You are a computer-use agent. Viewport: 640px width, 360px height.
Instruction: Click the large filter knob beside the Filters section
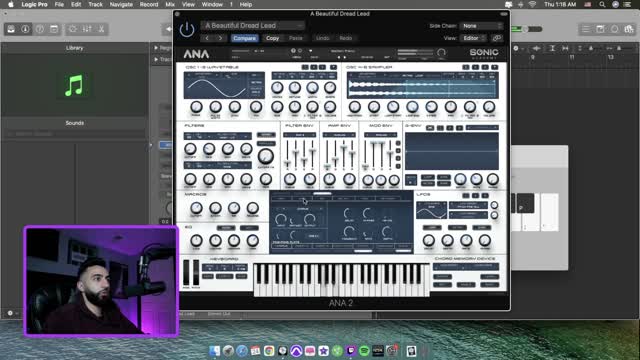tap(266, 156)
